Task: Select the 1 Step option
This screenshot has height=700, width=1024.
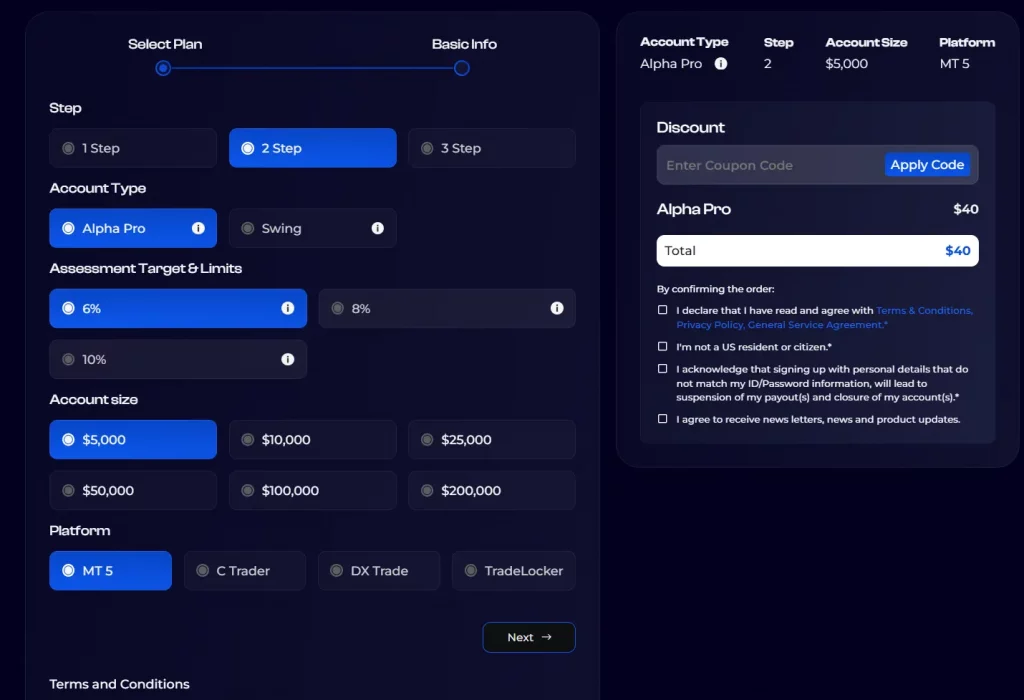Action: [133, 148]
